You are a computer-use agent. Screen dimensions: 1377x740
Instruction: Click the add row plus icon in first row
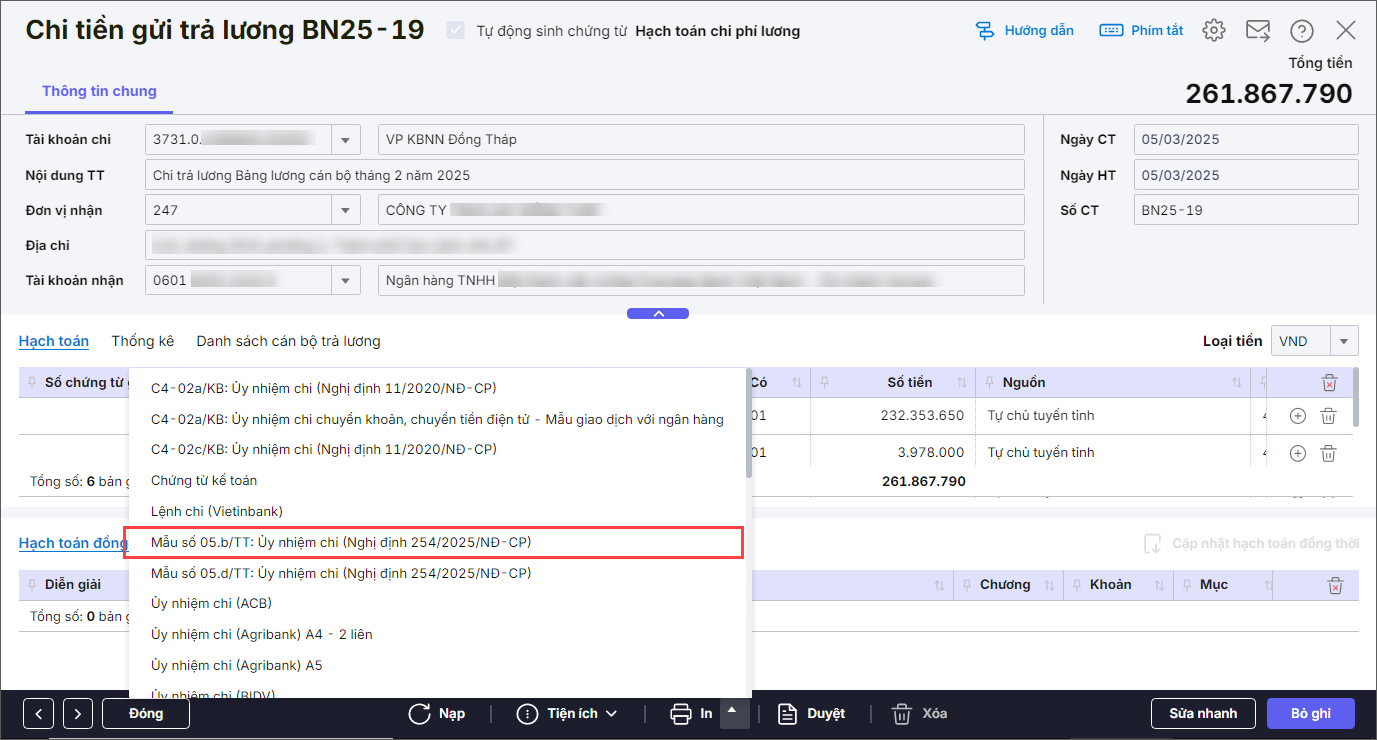pyautogui.click(x=1298, y=416)
